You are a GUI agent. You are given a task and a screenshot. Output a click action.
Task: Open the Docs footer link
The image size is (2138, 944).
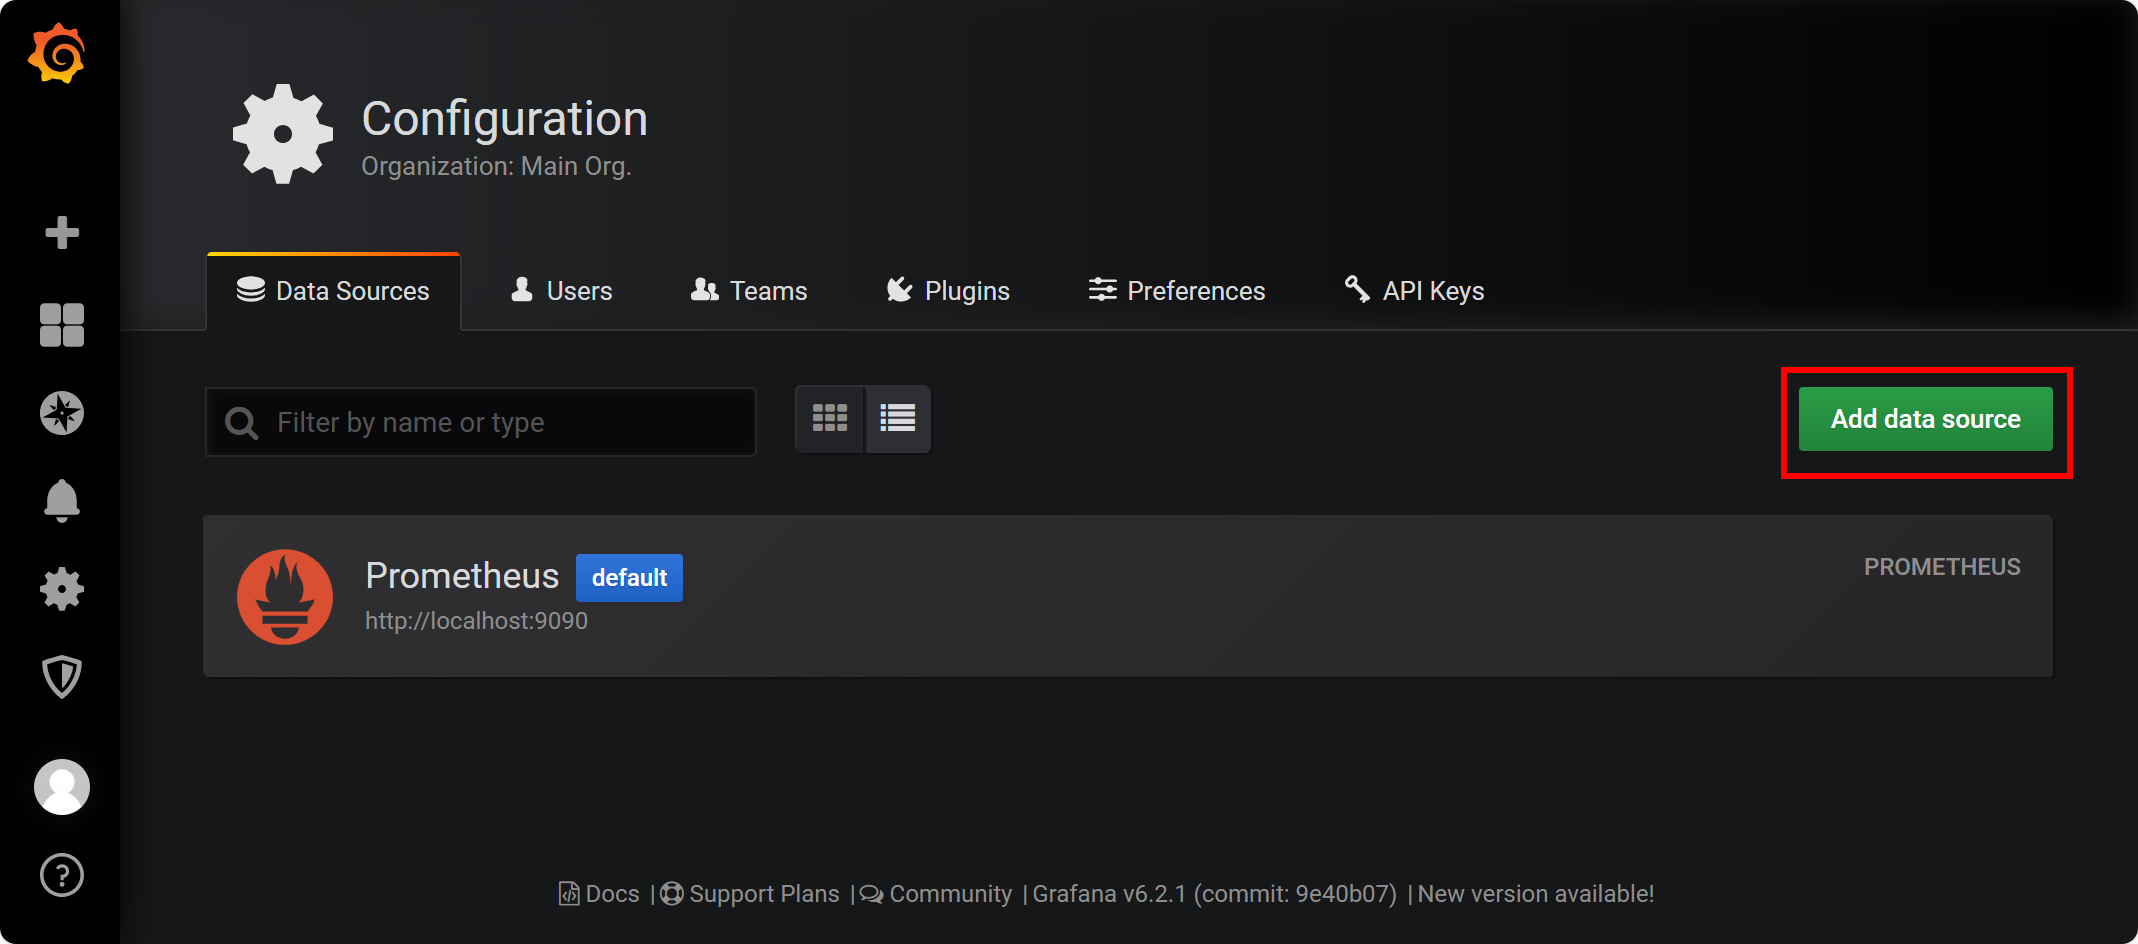pos(599,894)
